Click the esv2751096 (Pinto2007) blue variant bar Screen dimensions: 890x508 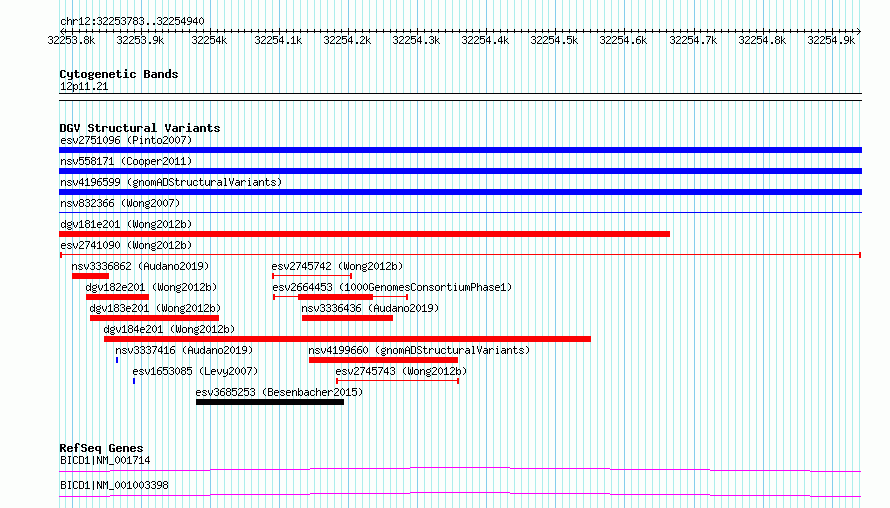(x=460, y=150)
